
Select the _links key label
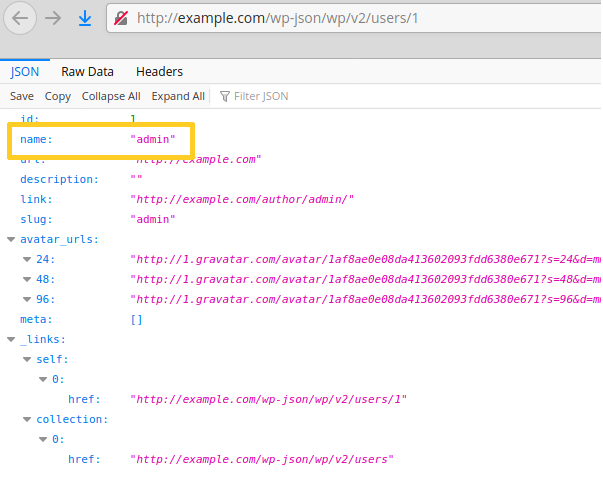pos(43,340)
